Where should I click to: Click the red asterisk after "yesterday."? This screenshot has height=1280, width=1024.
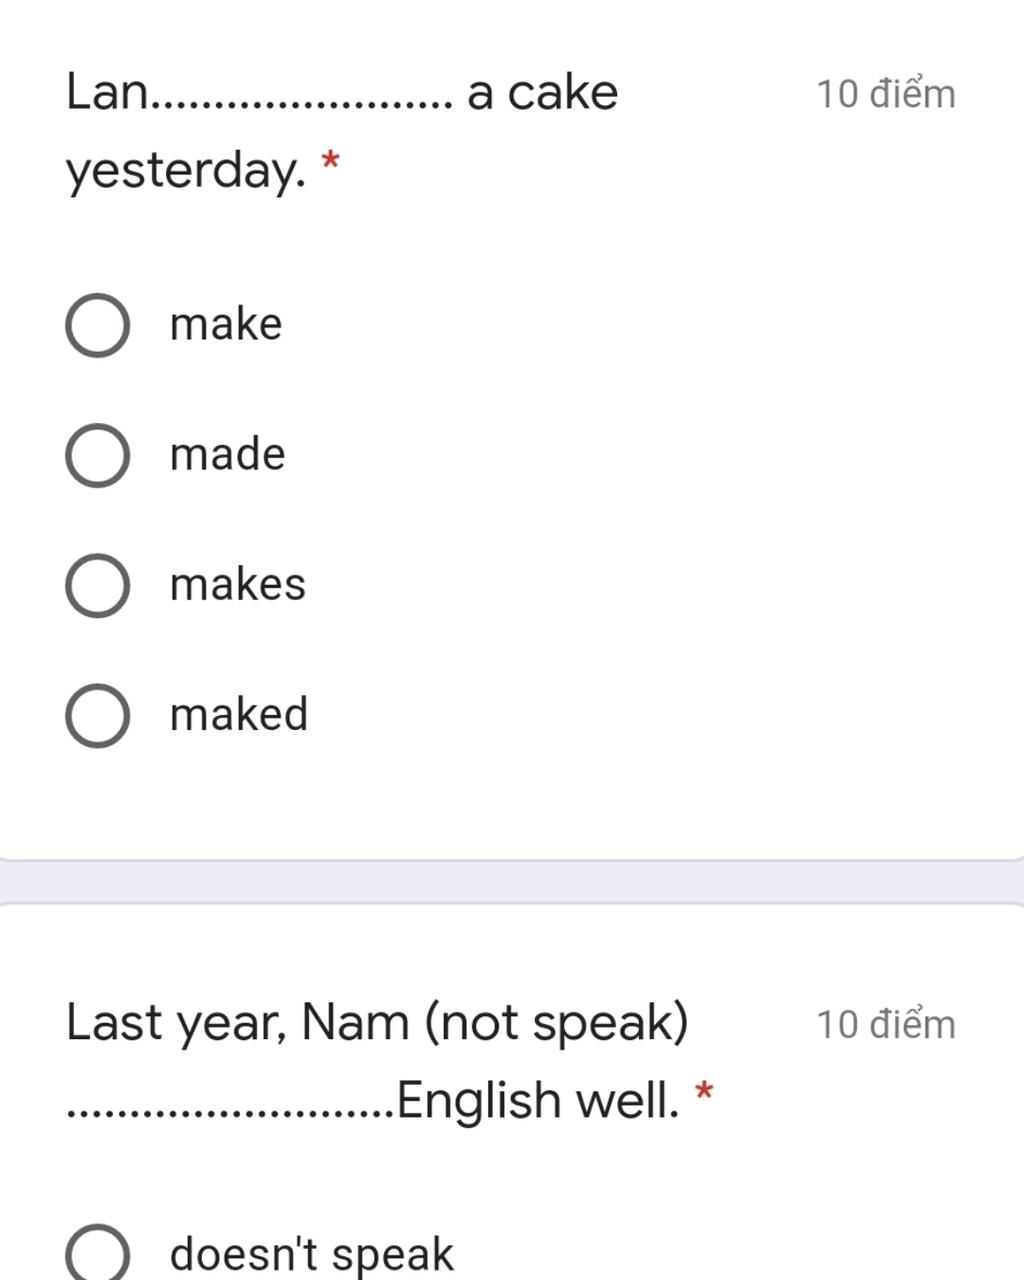click(330, 162)
